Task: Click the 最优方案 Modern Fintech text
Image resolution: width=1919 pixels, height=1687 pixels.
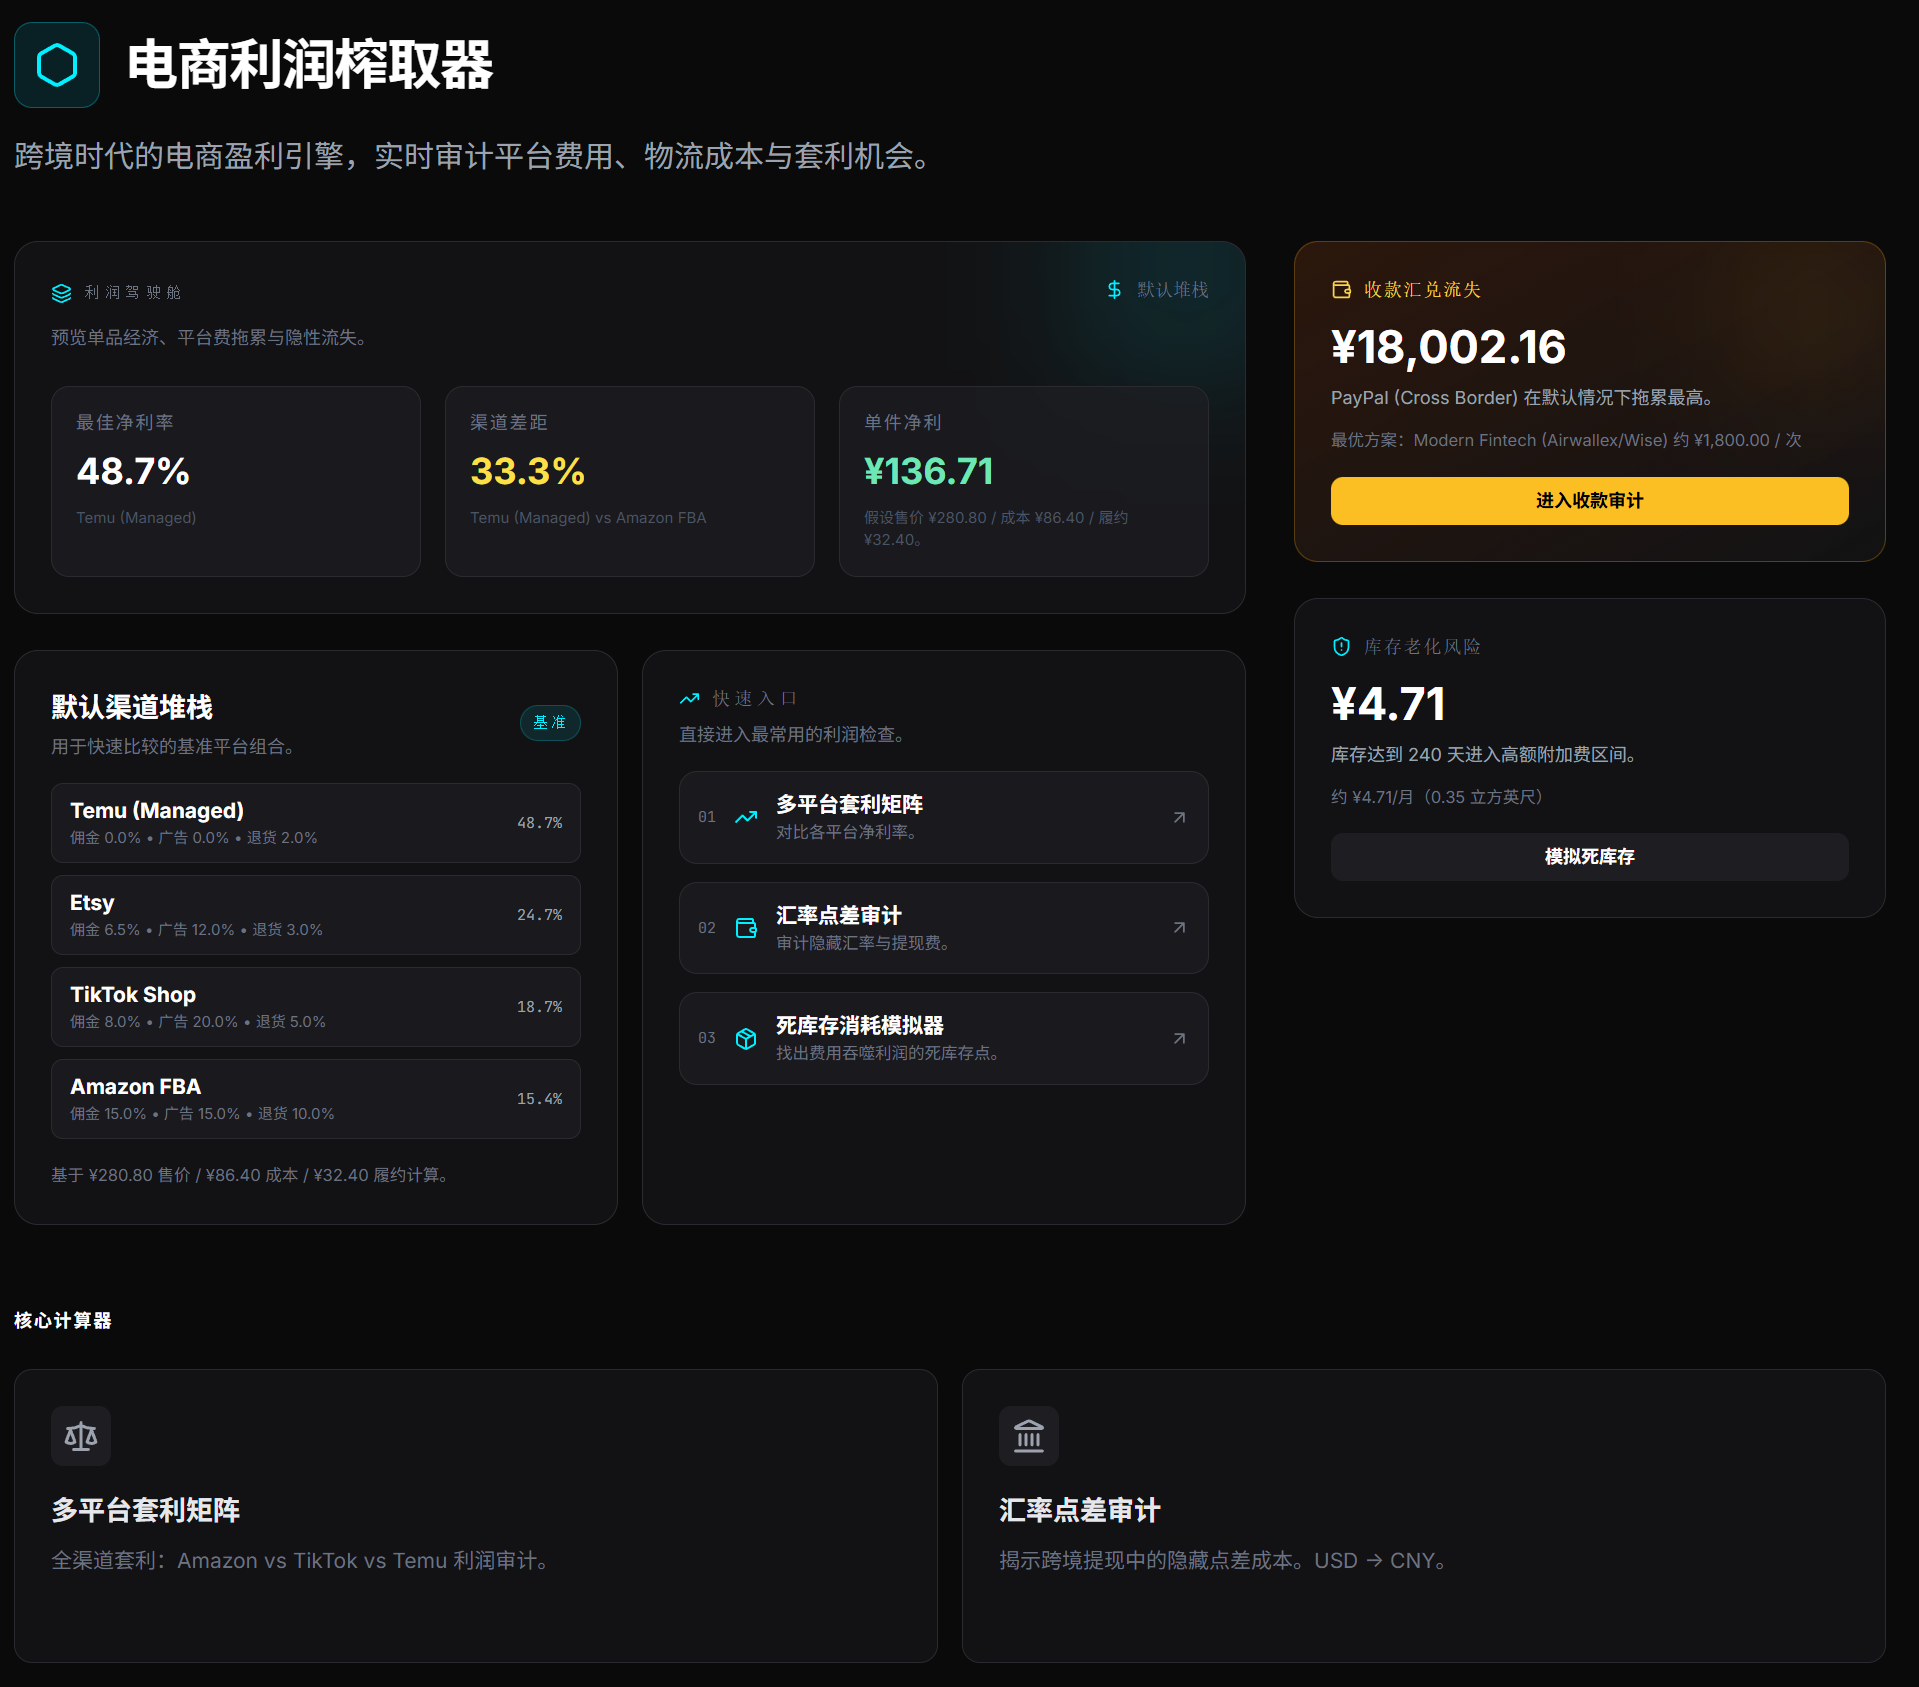Action: [1566, 440]
